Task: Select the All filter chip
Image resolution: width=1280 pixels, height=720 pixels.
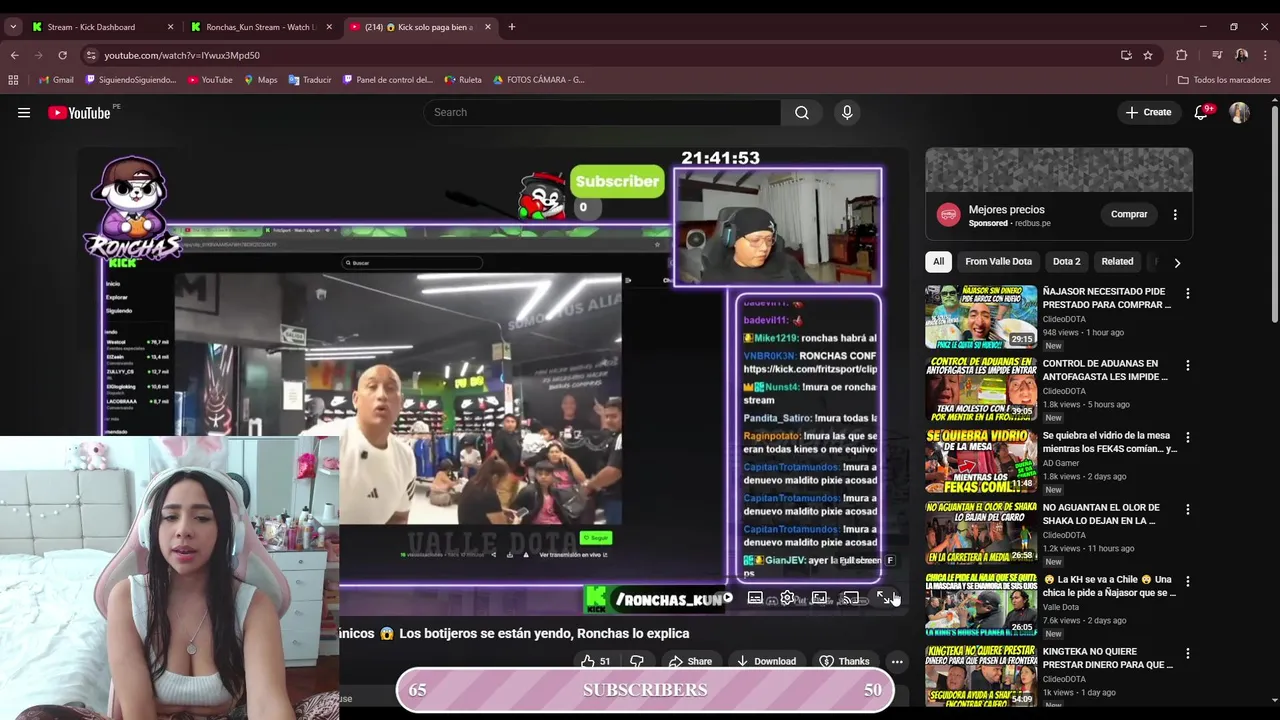Action: 938,262
